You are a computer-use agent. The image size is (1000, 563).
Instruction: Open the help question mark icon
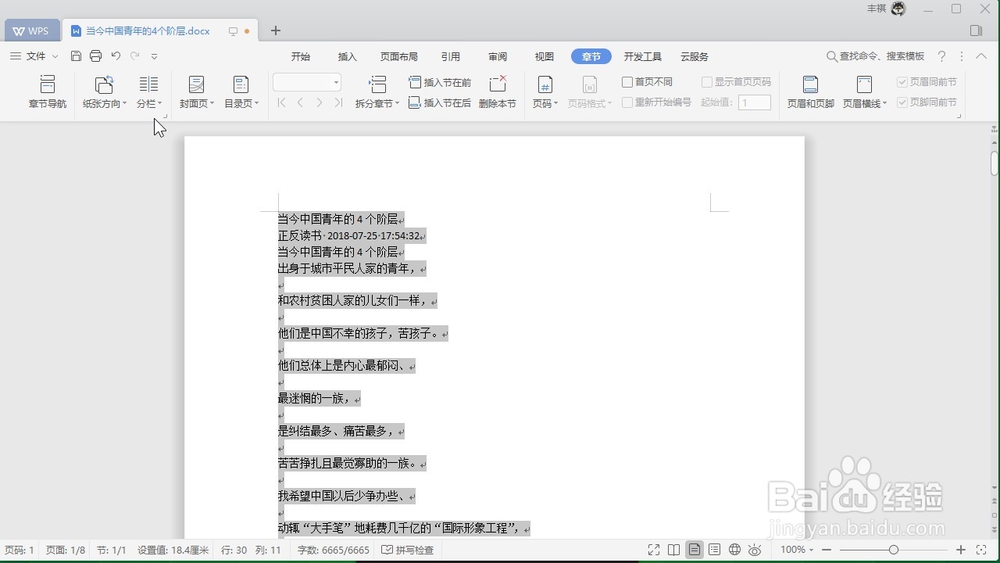pyautogui.click(x=941, y=56)
